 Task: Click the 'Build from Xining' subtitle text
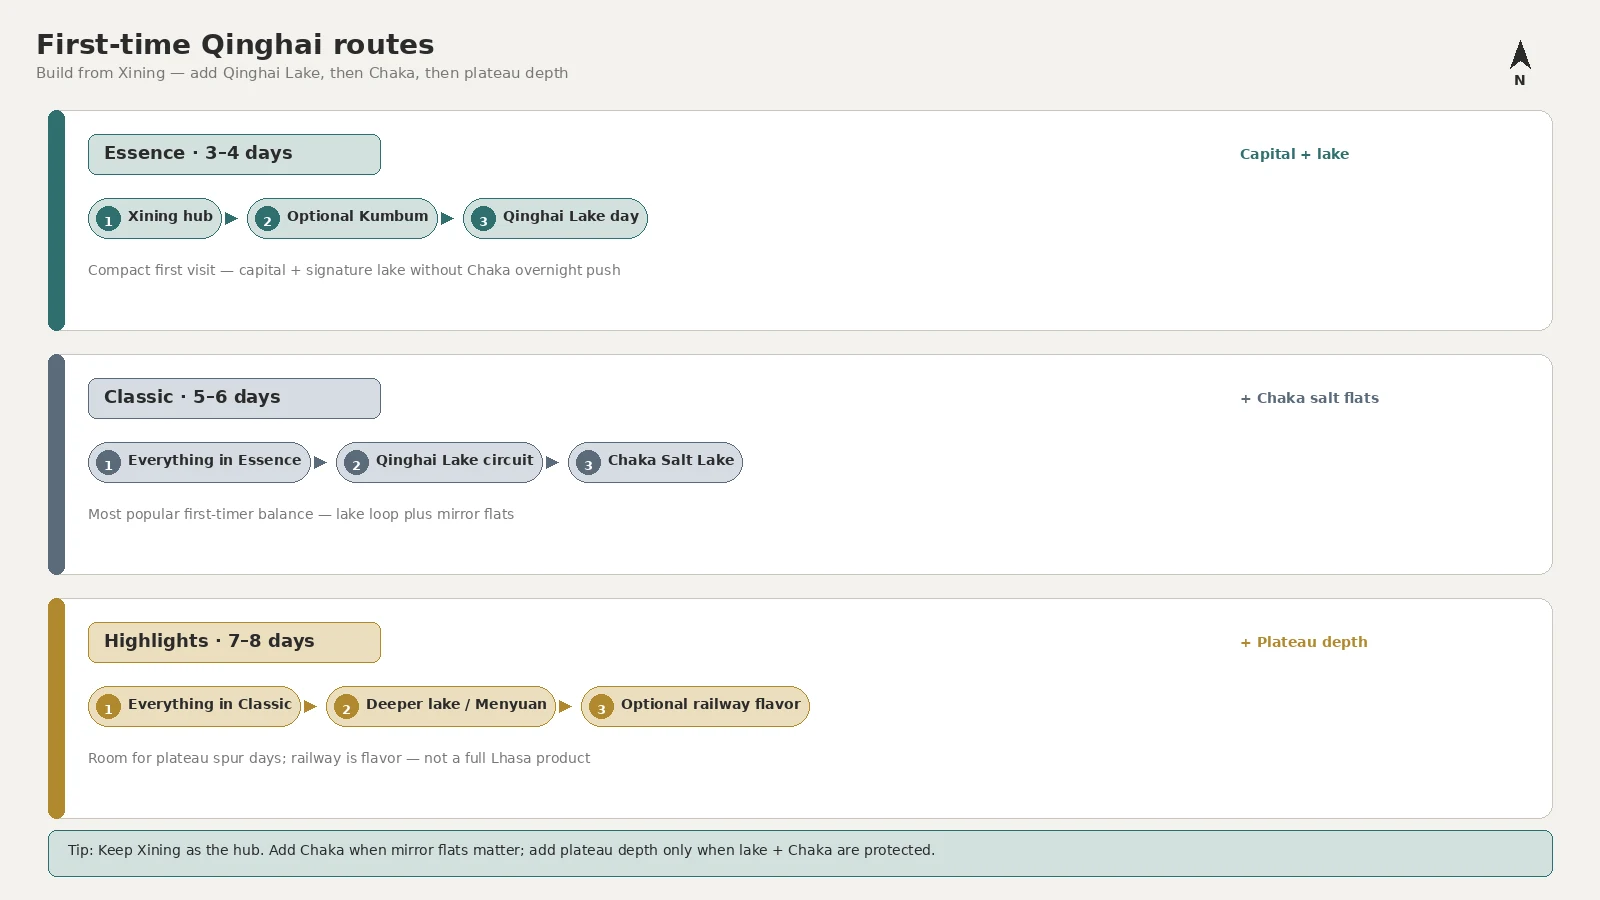point(302,73)
